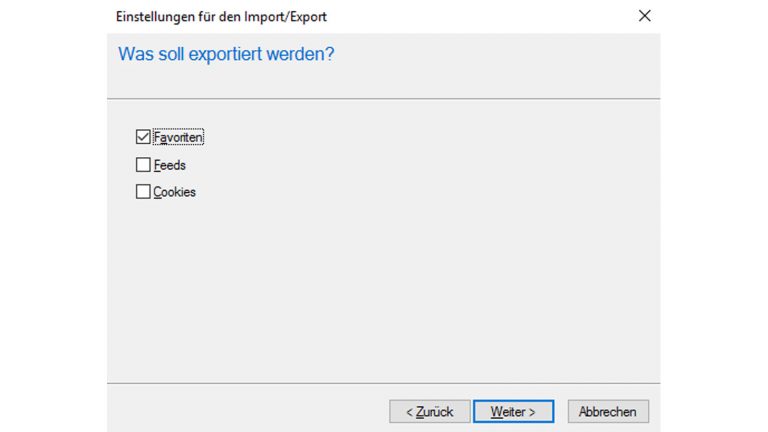The image size is (768, 432).
Task: Click the checkmark inside the Favoriten box
Action: pyautogui.click(x=142, y=138)
